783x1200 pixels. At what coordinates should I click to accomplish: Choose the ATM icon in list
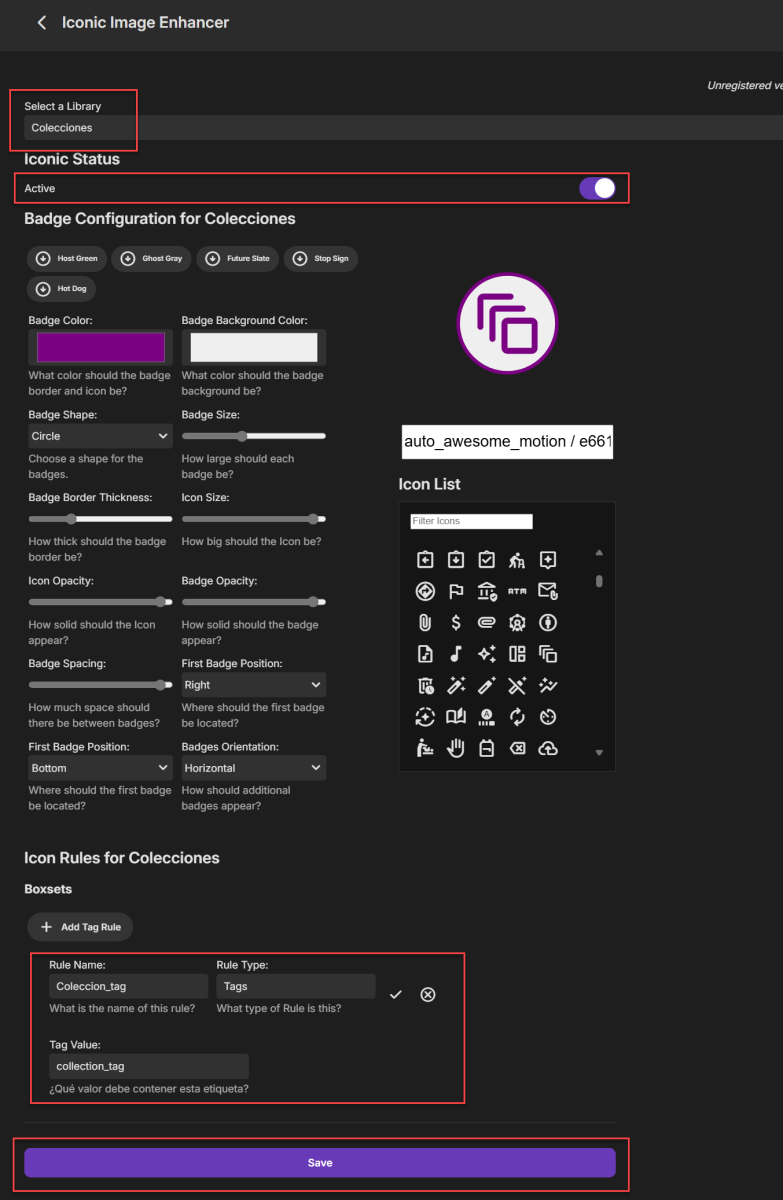[x=517, y=591]
